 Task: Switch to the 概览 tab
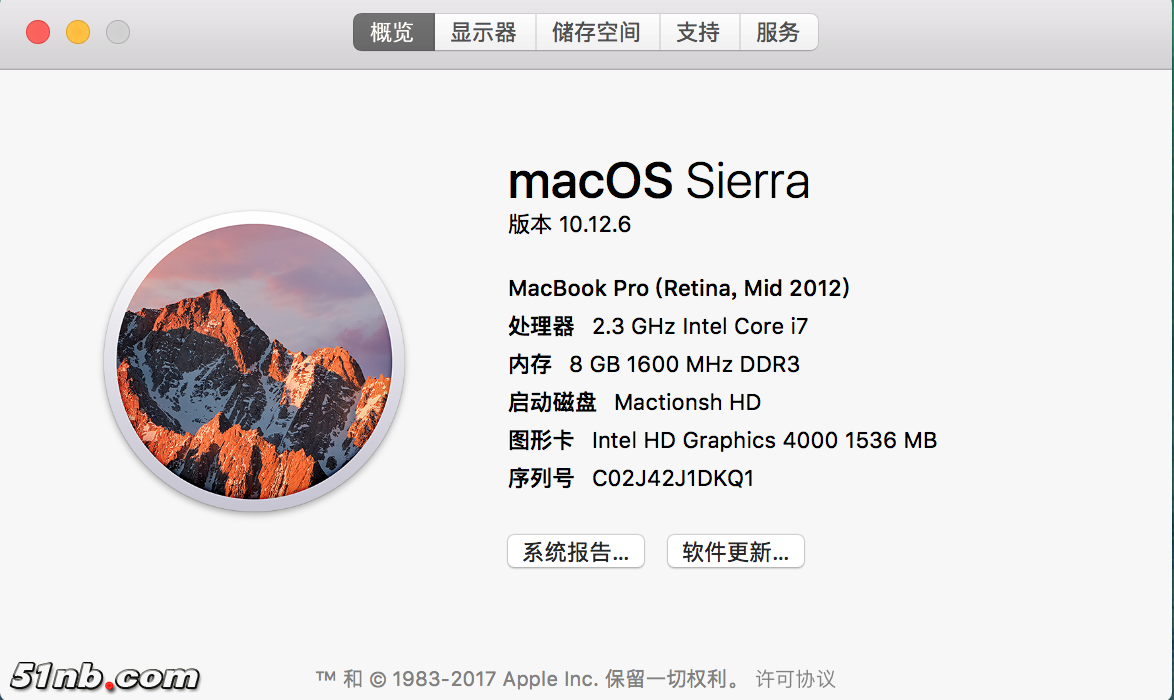pos(392,32)
